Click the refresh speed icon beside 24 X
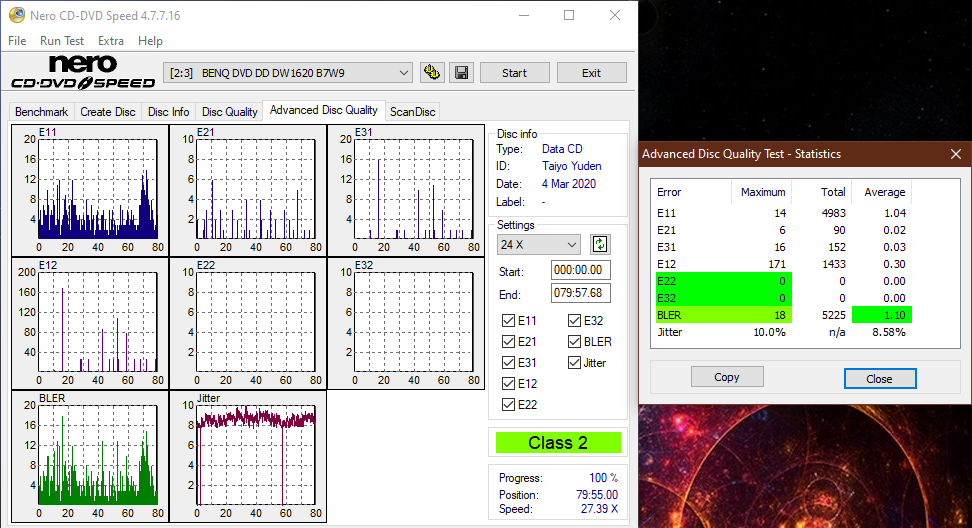 [x=599, y=244]
